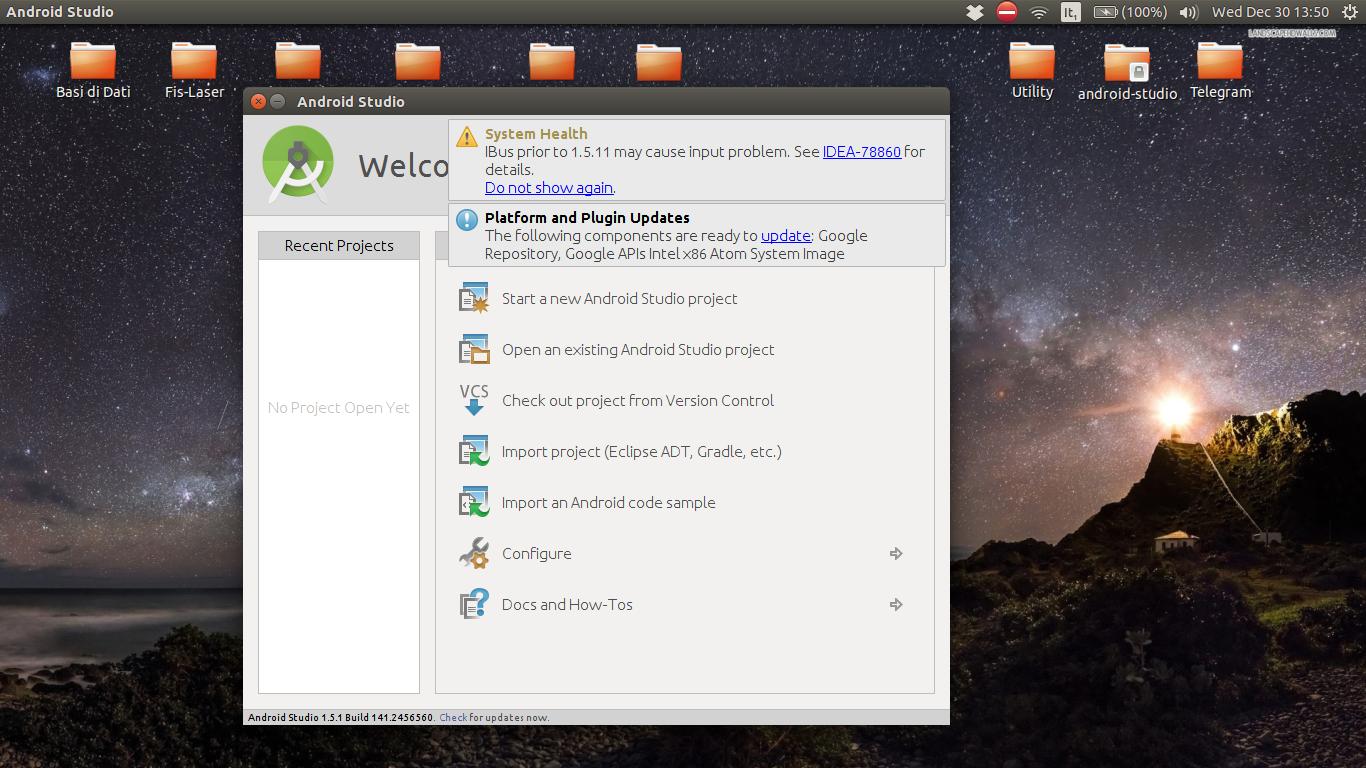Open the Telegram desktop folder

click(1220, 70)
